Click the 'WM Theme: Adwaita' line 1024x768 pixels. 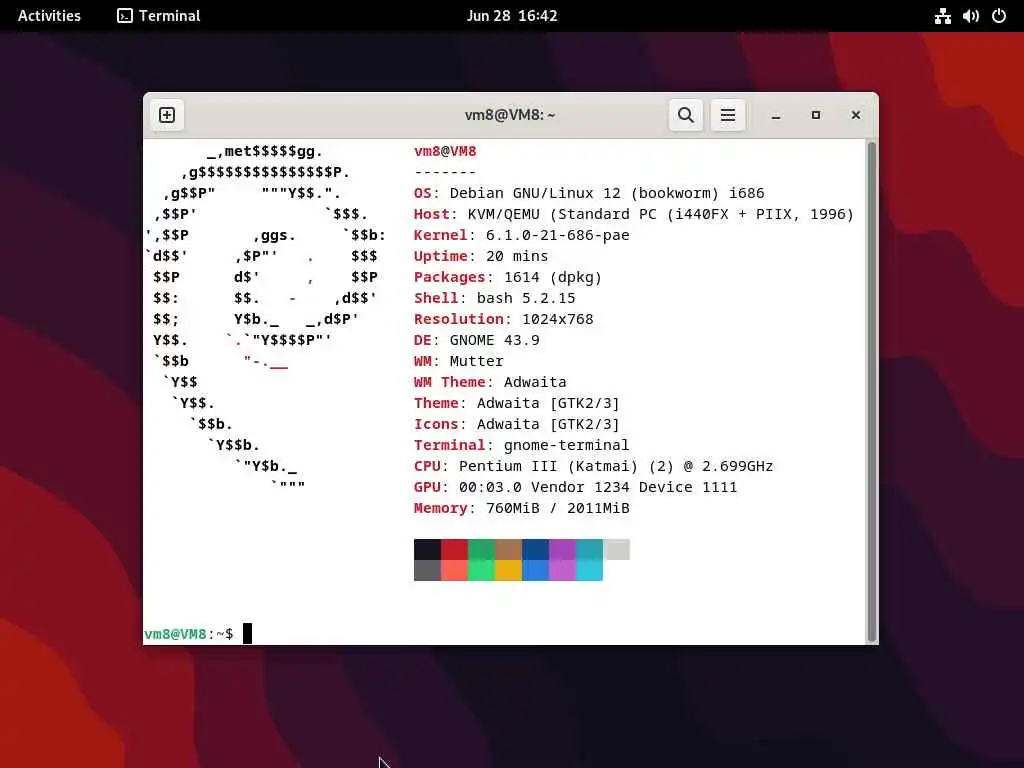(x=490, y=382)
